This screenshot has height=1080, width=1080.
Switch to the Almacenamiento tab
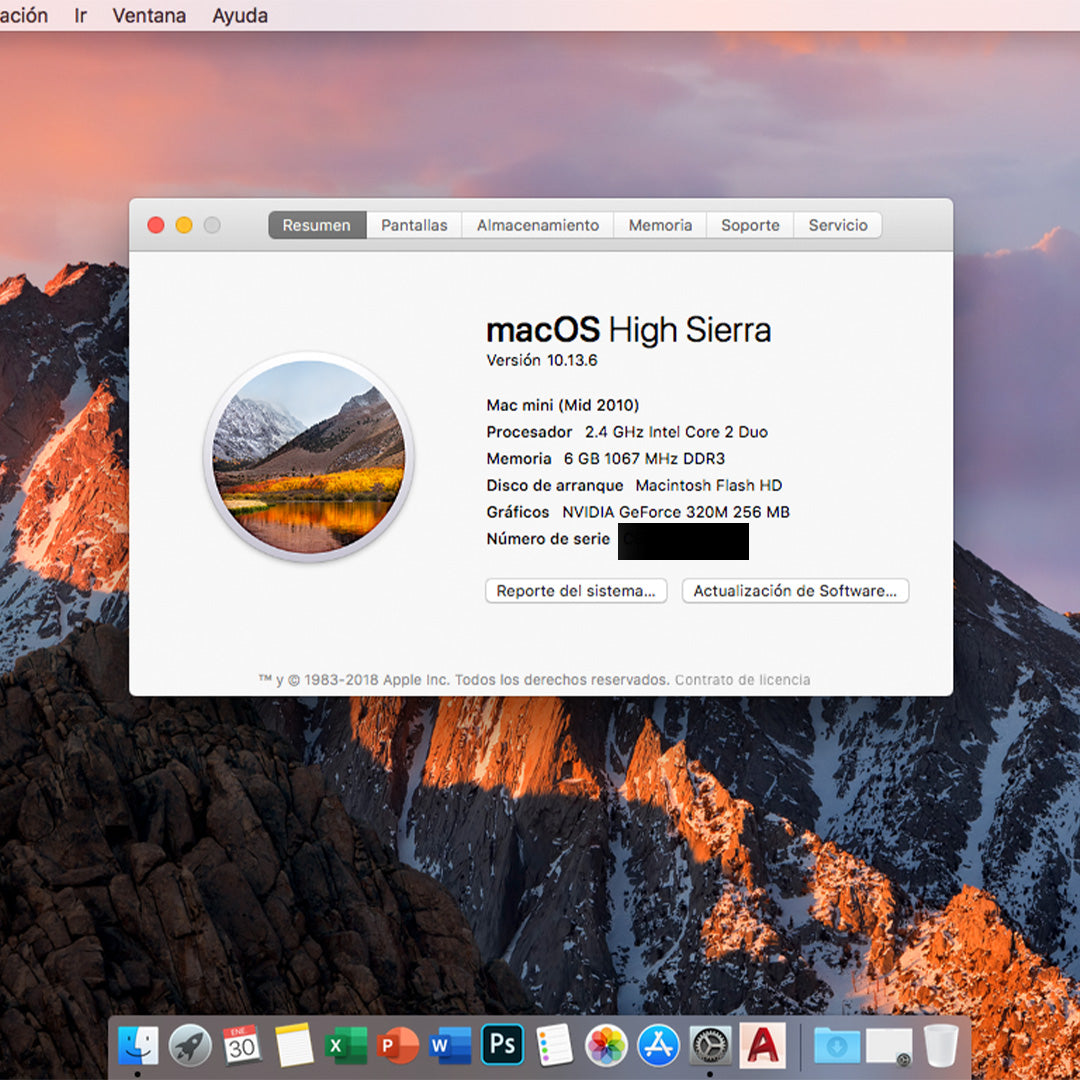click(x=537, y=225)
